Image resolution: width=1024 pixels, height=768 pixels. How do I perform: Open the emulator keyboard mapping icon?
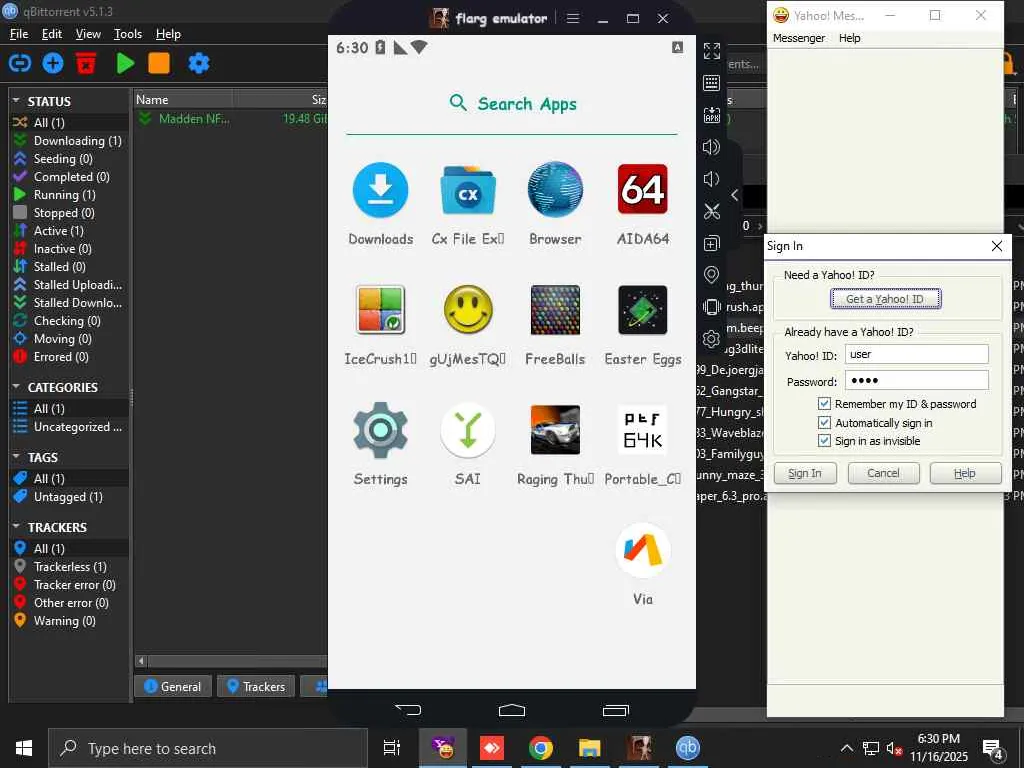[x=712, y=83]
